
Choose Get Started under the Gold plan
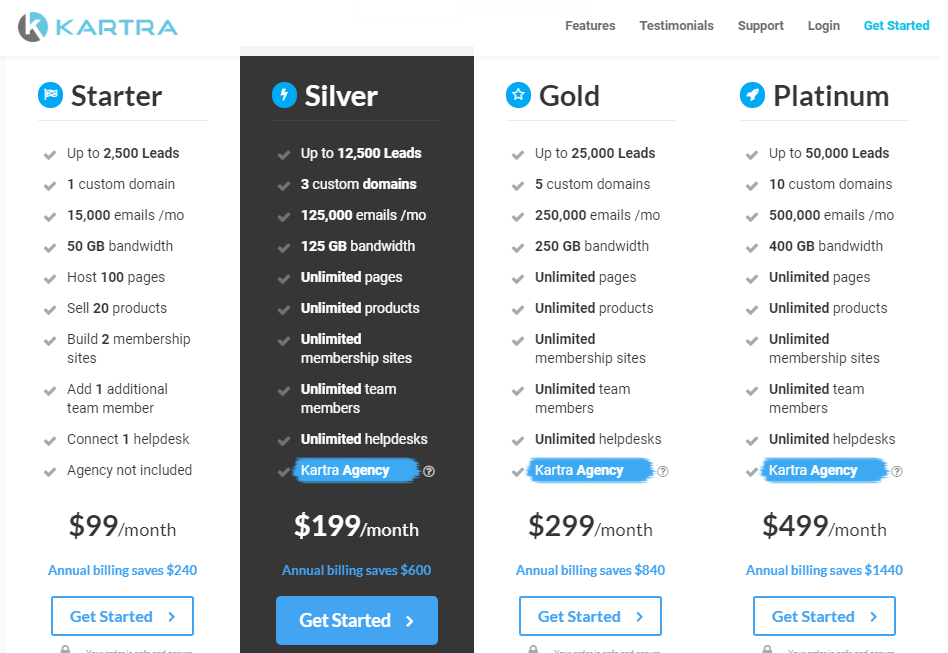tap(590, 616)
